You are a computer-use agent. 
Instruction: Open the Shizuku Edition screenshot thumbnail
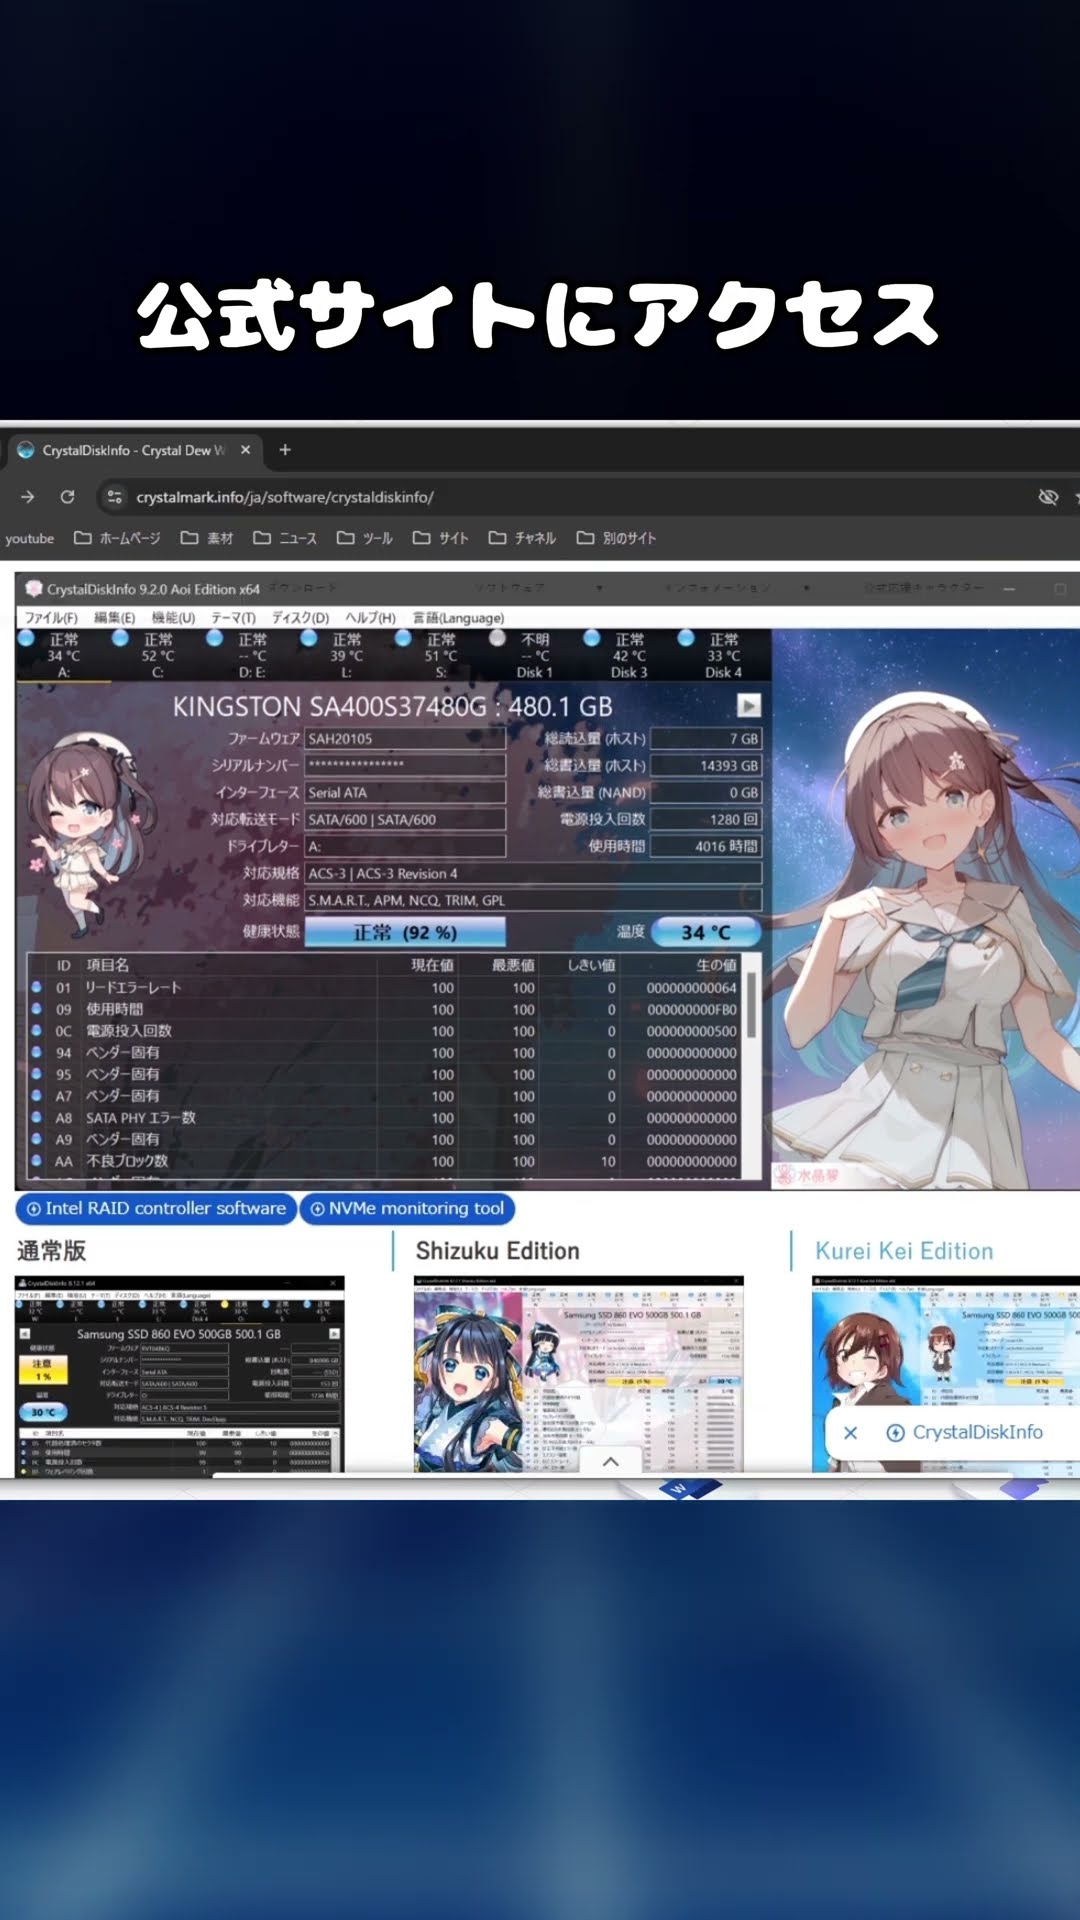579,1374
